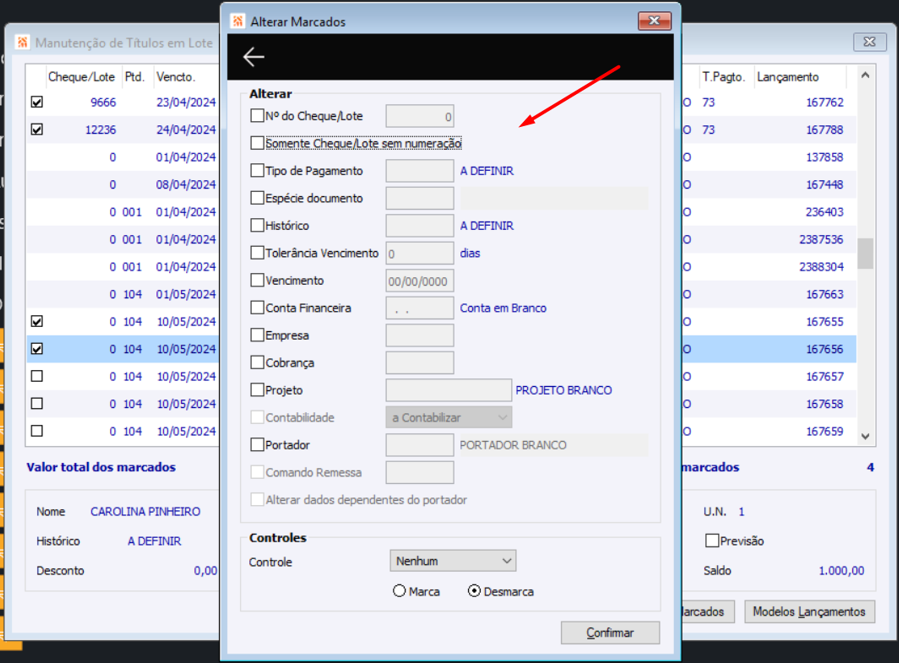
Task: Uncheck the row with cheque 9666
Action: (37, 102)
